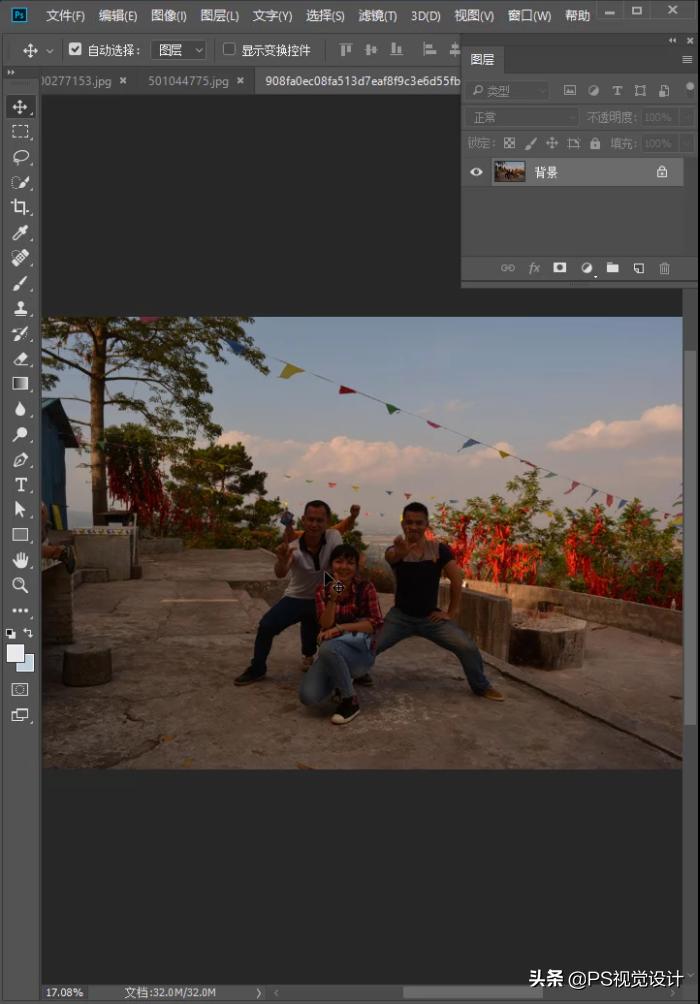Screen dimensions: 700x1004
Task: Switch to the 501044775.jpg document tab
Action: click(x=188, y=81)
